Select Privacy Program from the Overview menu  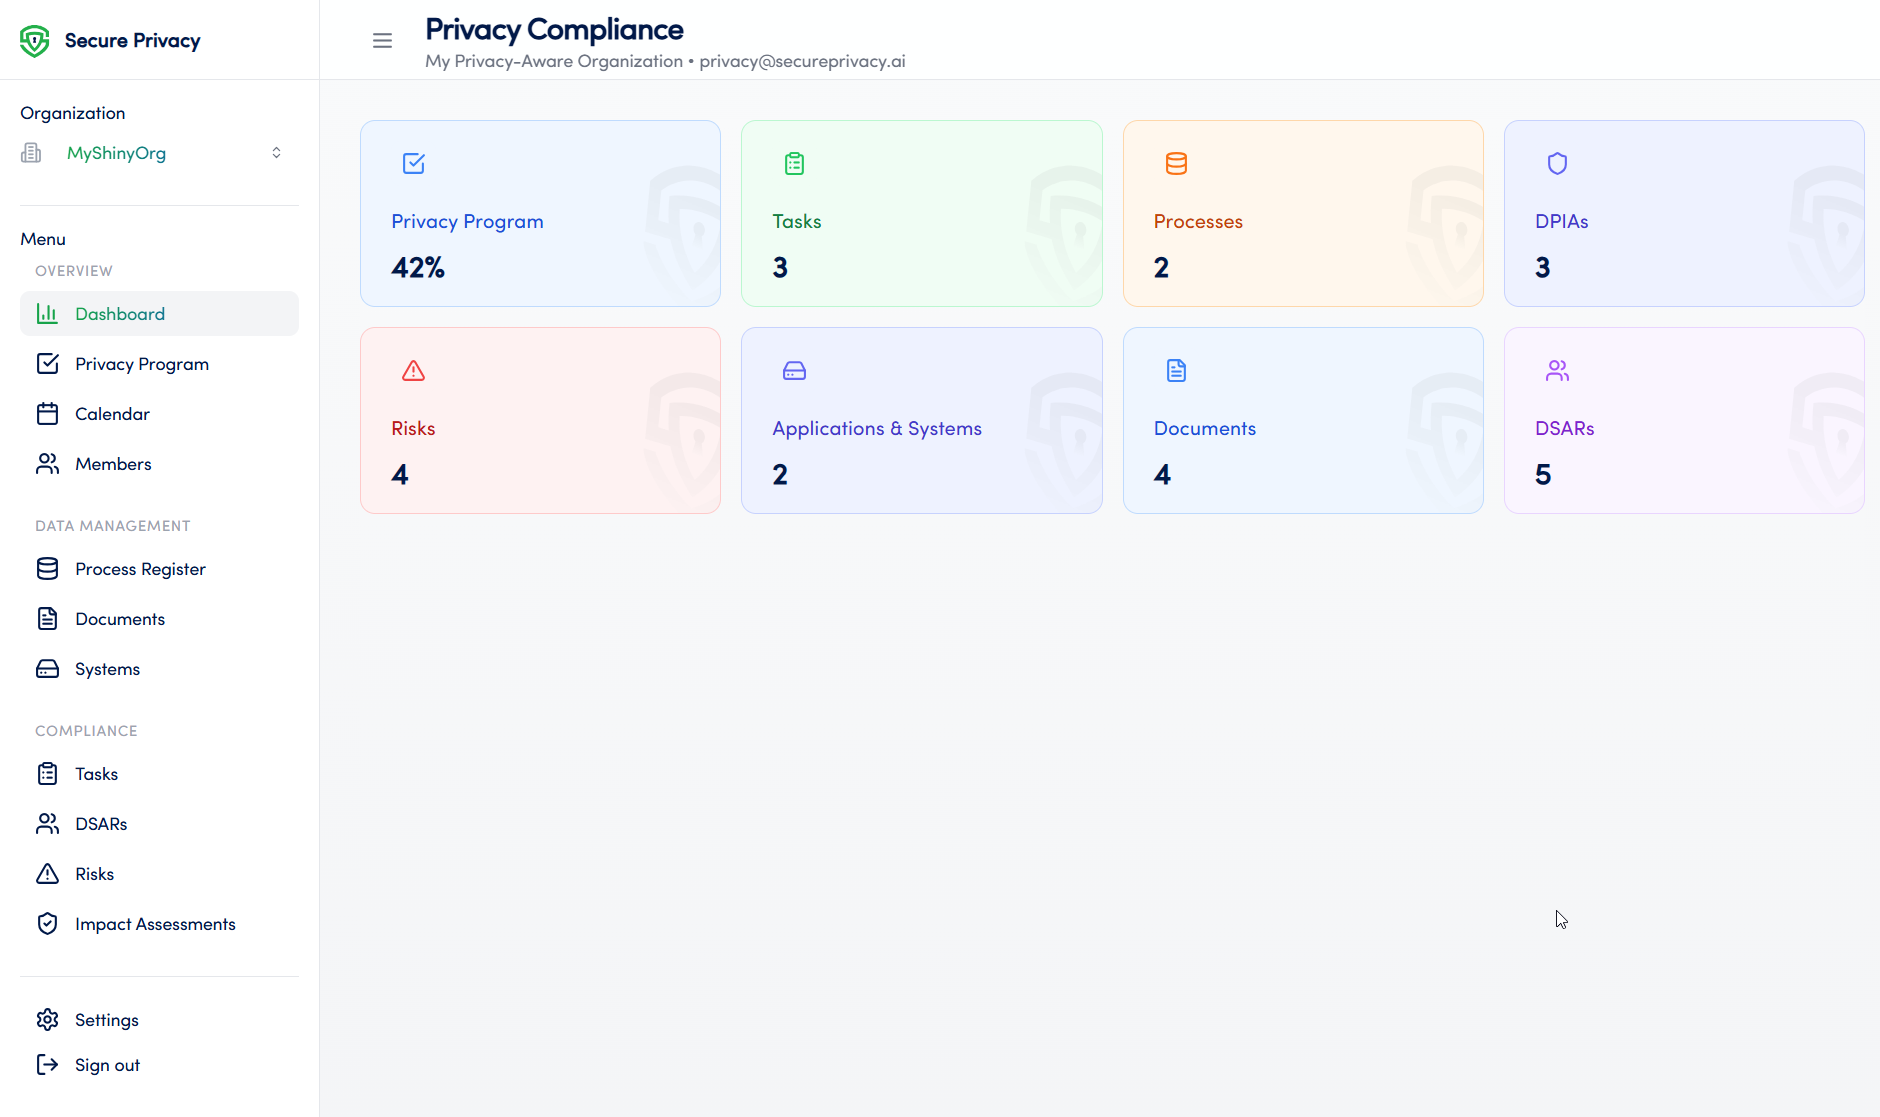(142, 363)
